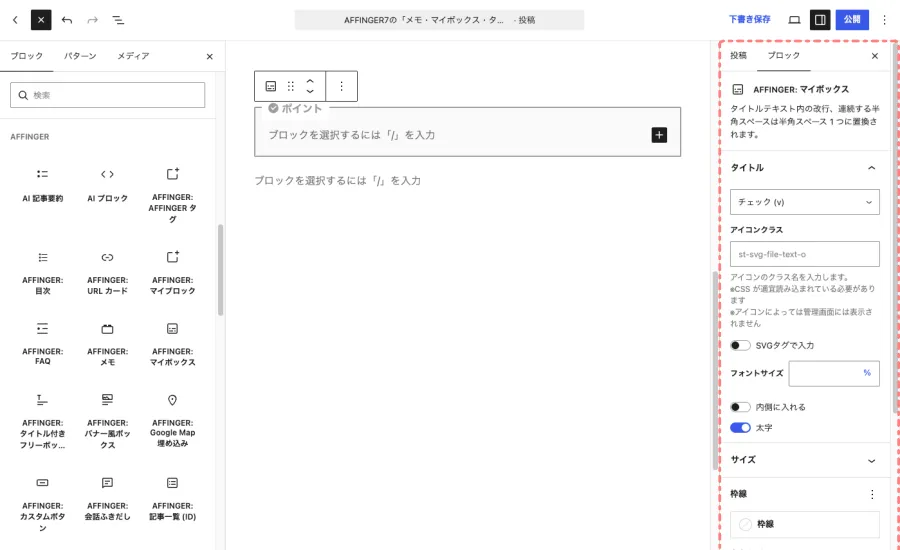Close the block inserter with the black X button

point(41,20)
